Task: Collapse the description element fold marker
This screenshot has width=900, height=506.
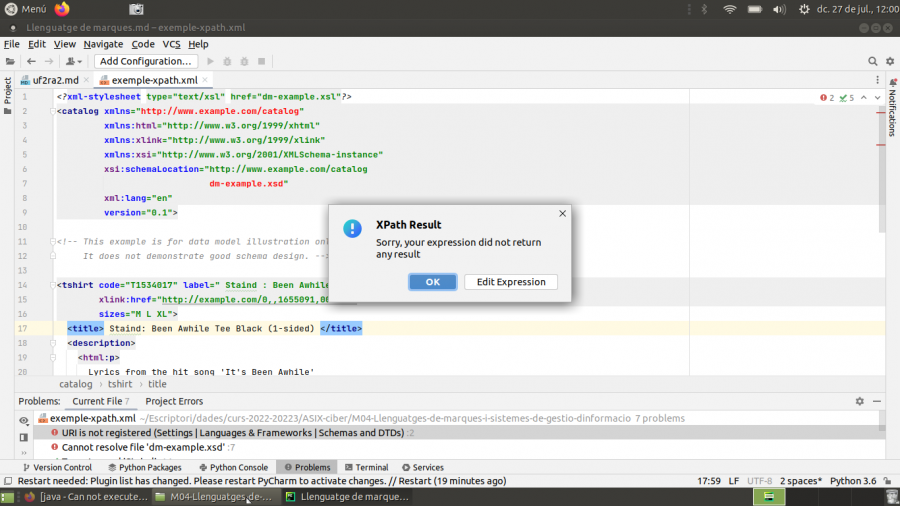Action: point(53,343)
